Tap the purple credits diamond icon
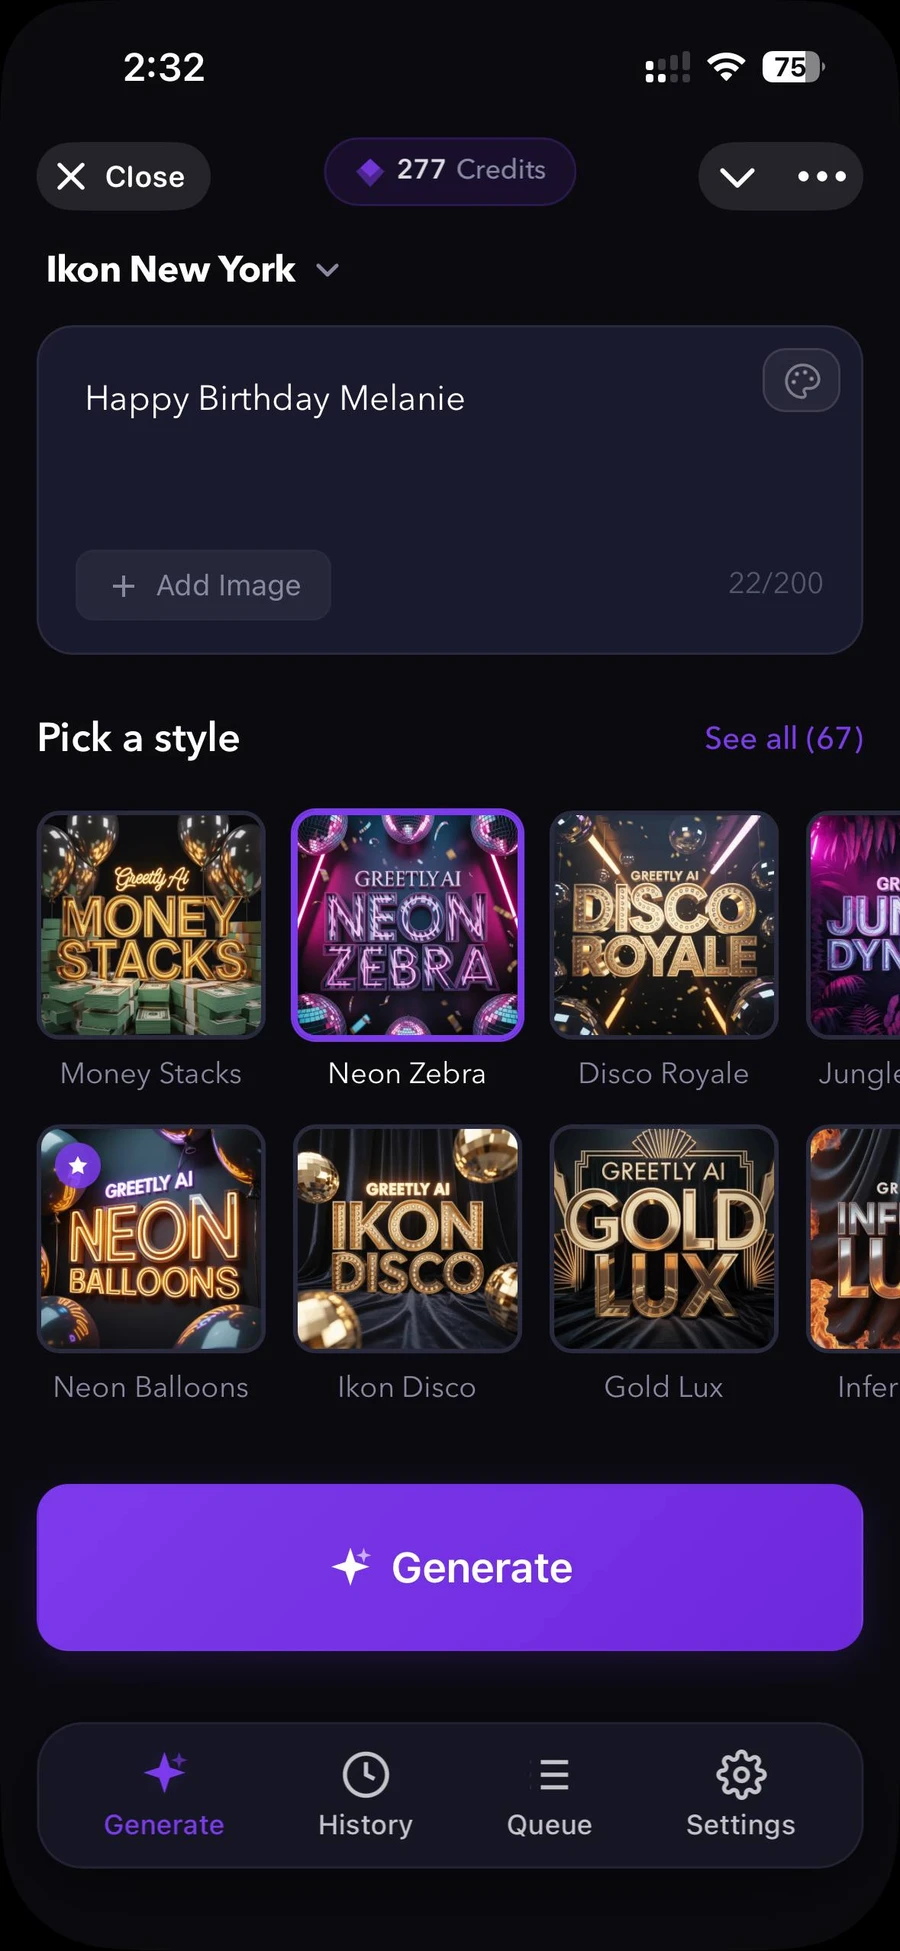Image resolution: width=900 pixels, height=1951 pixels. pyautogui.click(x=370, y=171)
